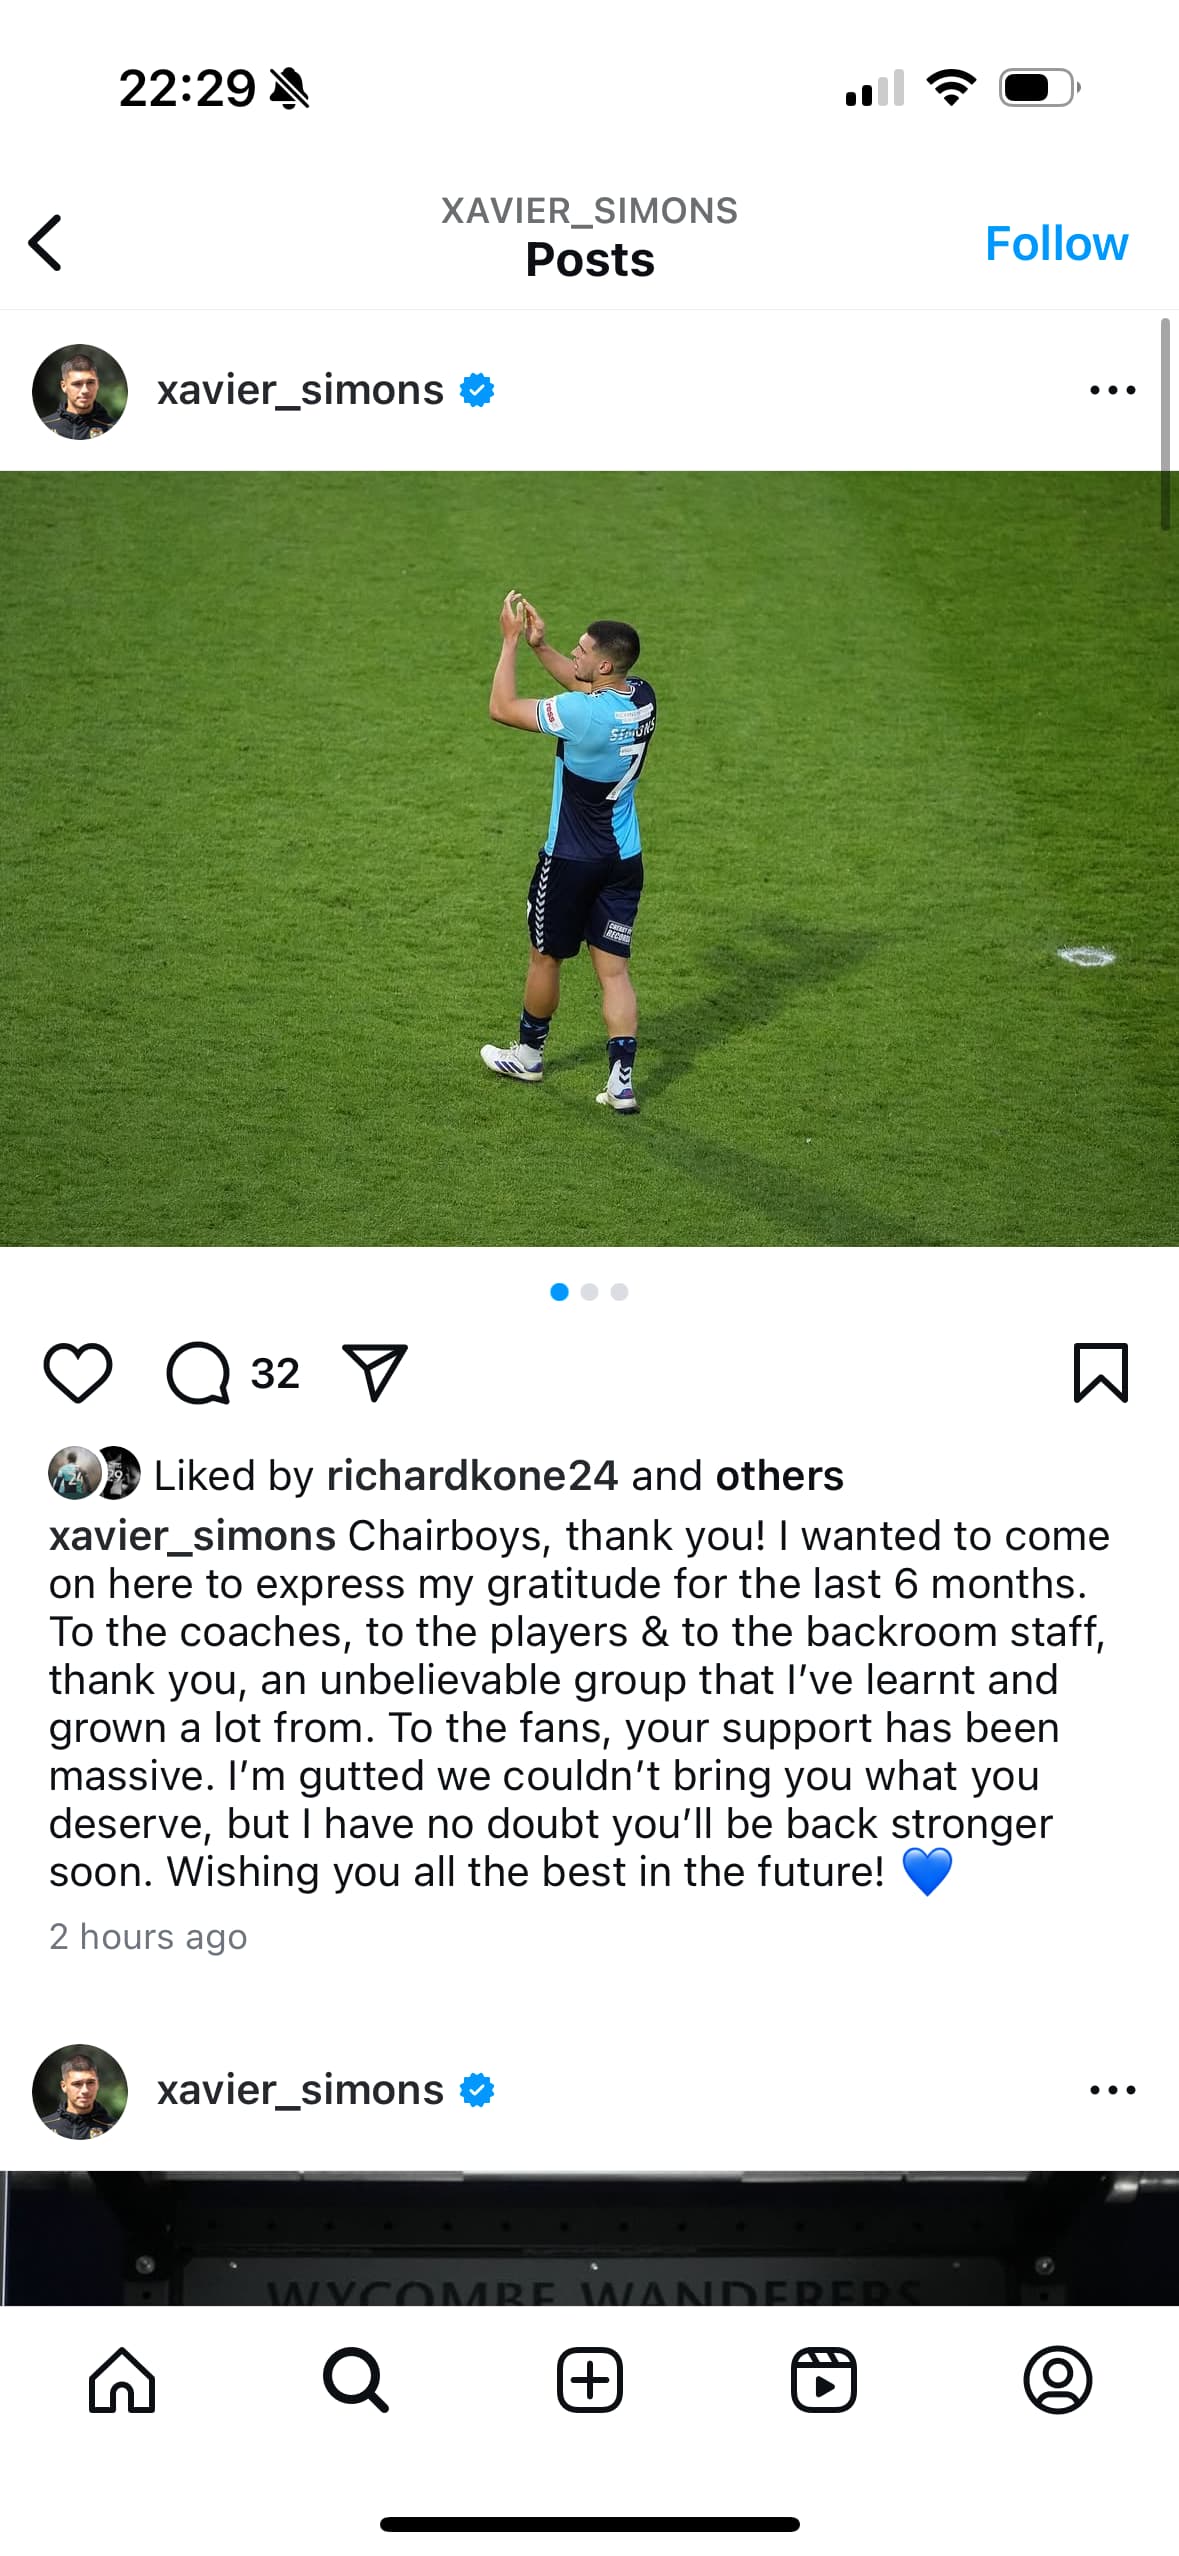Open the Search tab in bottom bar
The image size is (1179, 2556).
coord(356,2380)
